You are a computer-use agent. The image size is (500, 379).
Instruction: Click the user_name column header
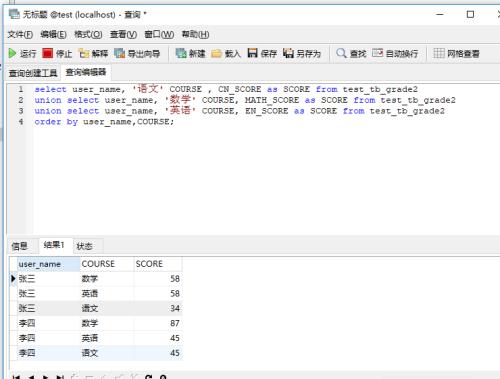(x=49, y=264)
